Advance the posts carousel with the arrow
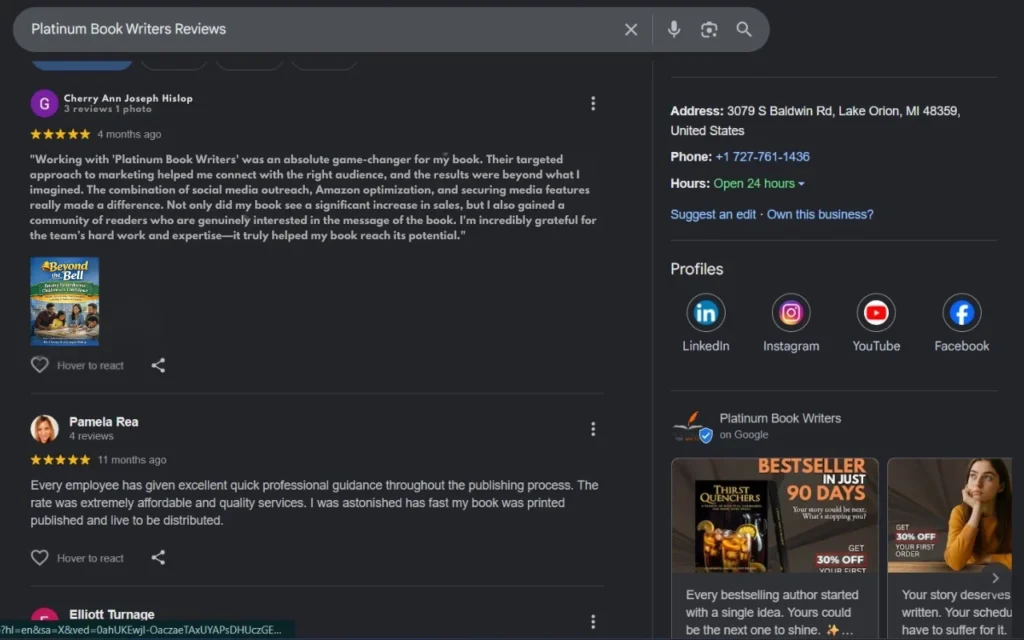 tap(995, 577)
